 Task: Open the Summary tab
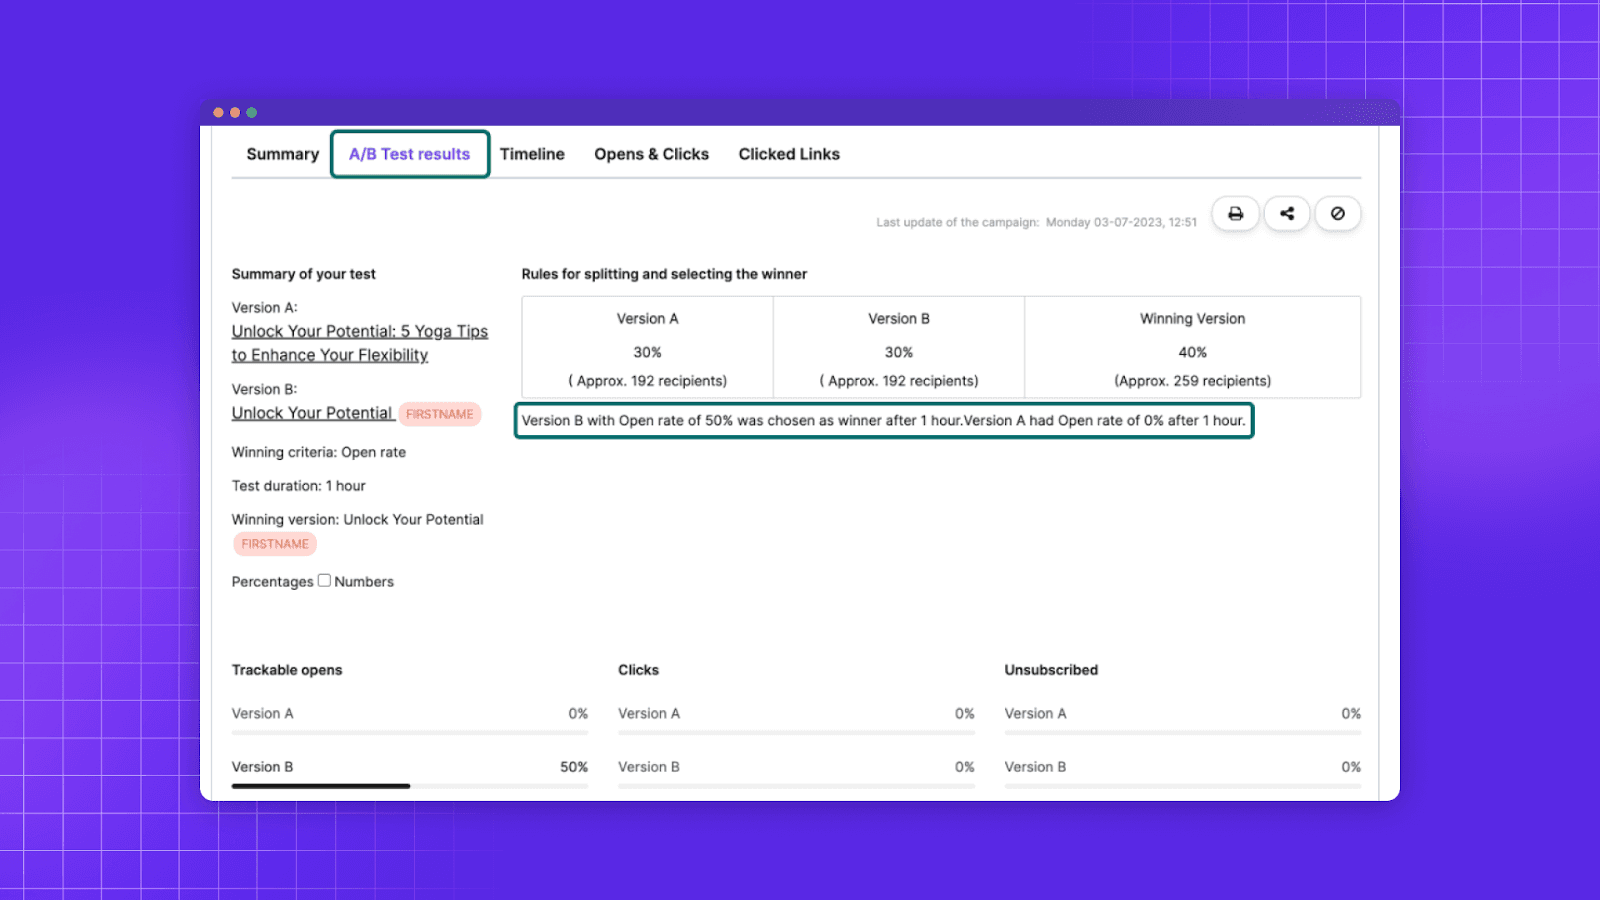coord(282,154)
